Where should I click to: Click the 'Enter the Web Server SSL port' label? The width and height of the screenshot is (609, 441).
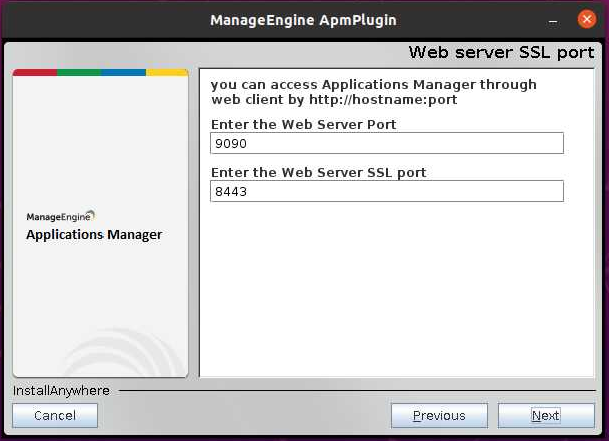pyautogui.click(x=318, y=173)
